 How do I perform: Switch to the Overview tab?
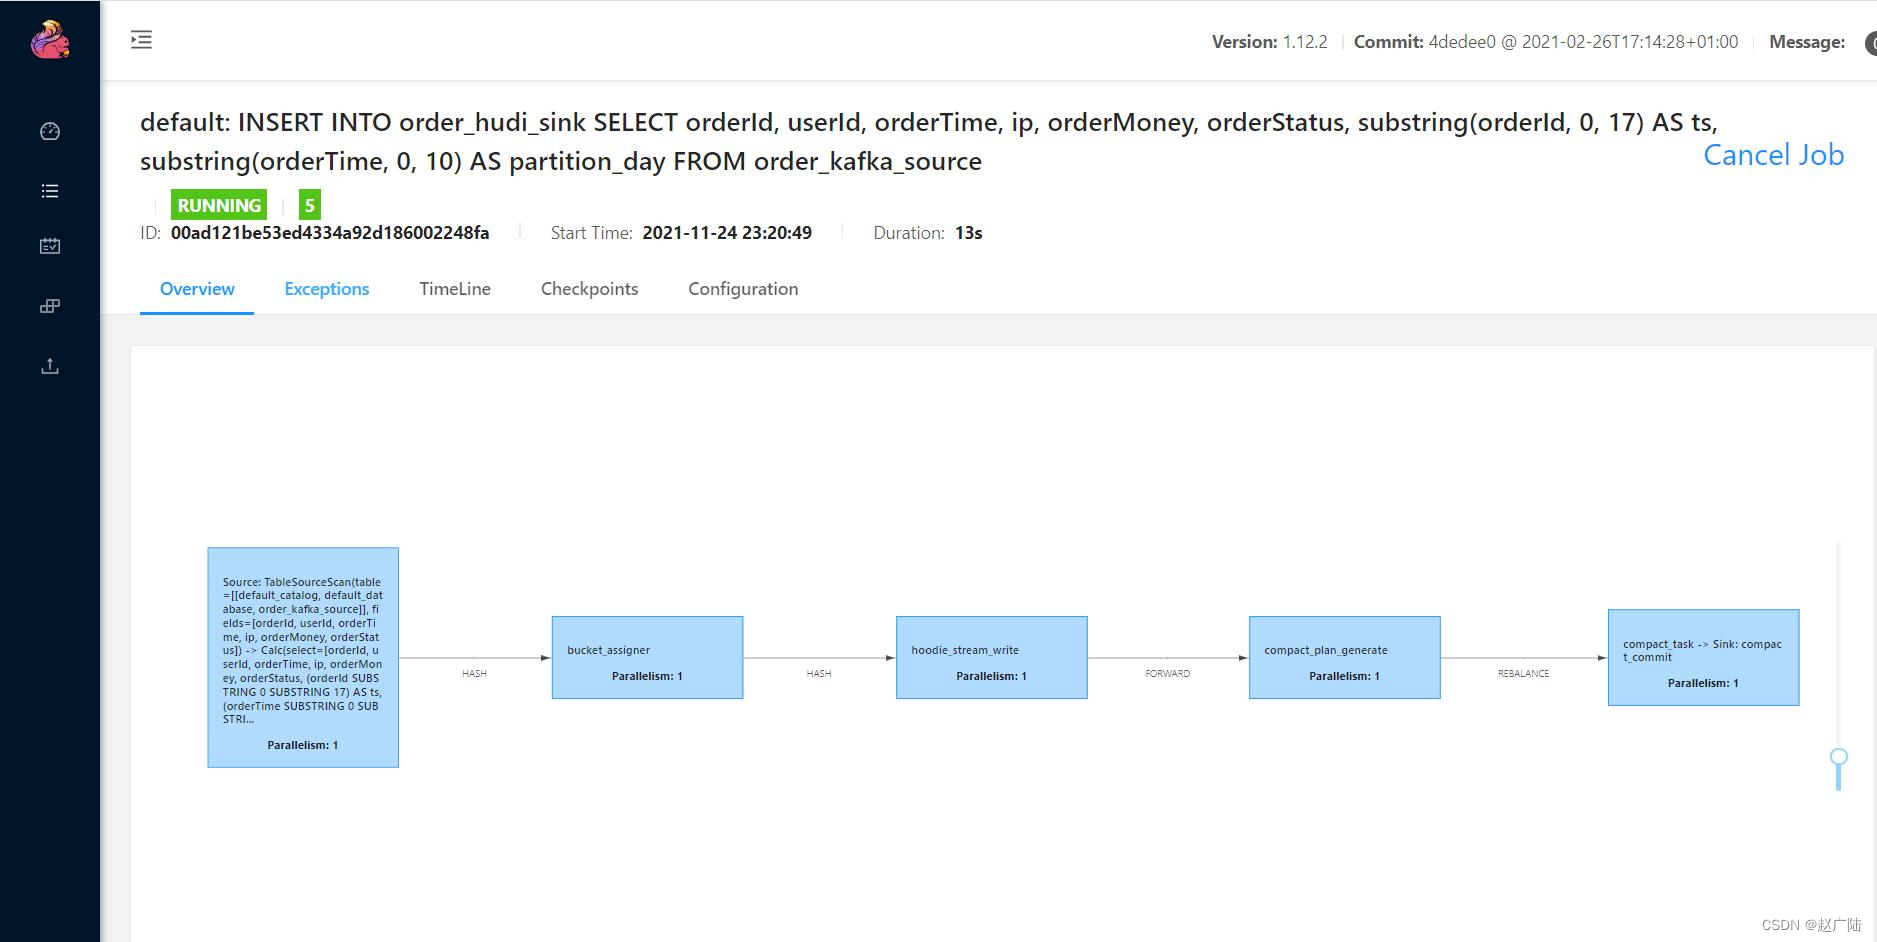(197, 289)
